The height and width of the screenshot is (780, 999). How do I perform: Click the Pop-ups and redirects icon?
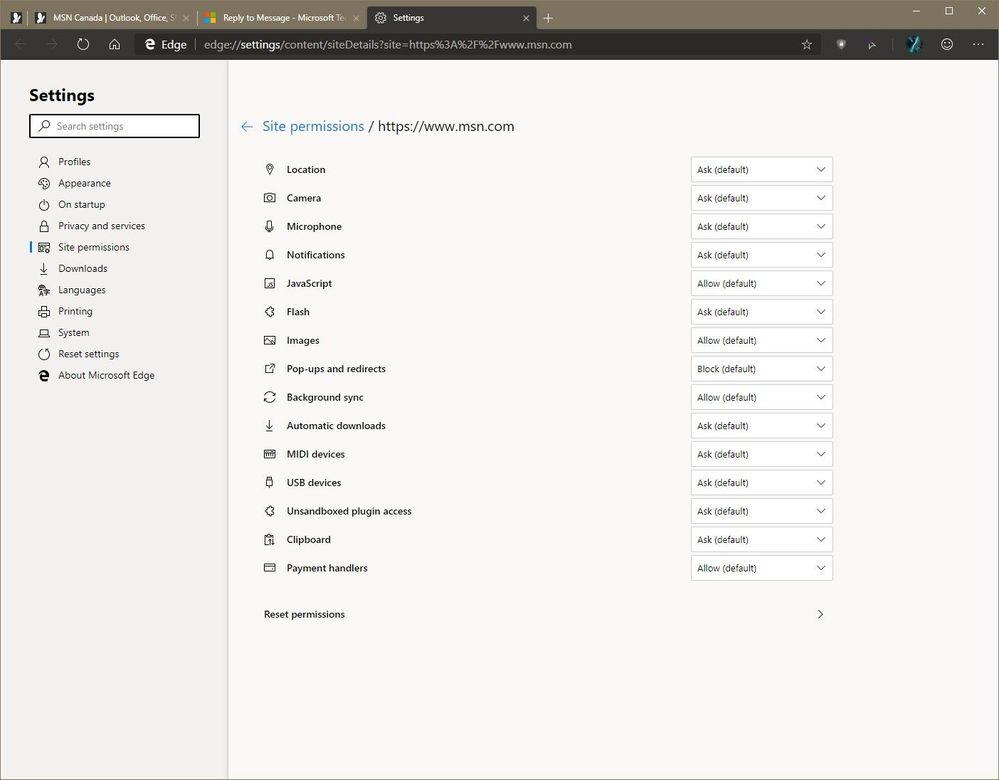[x=270, y=368]
